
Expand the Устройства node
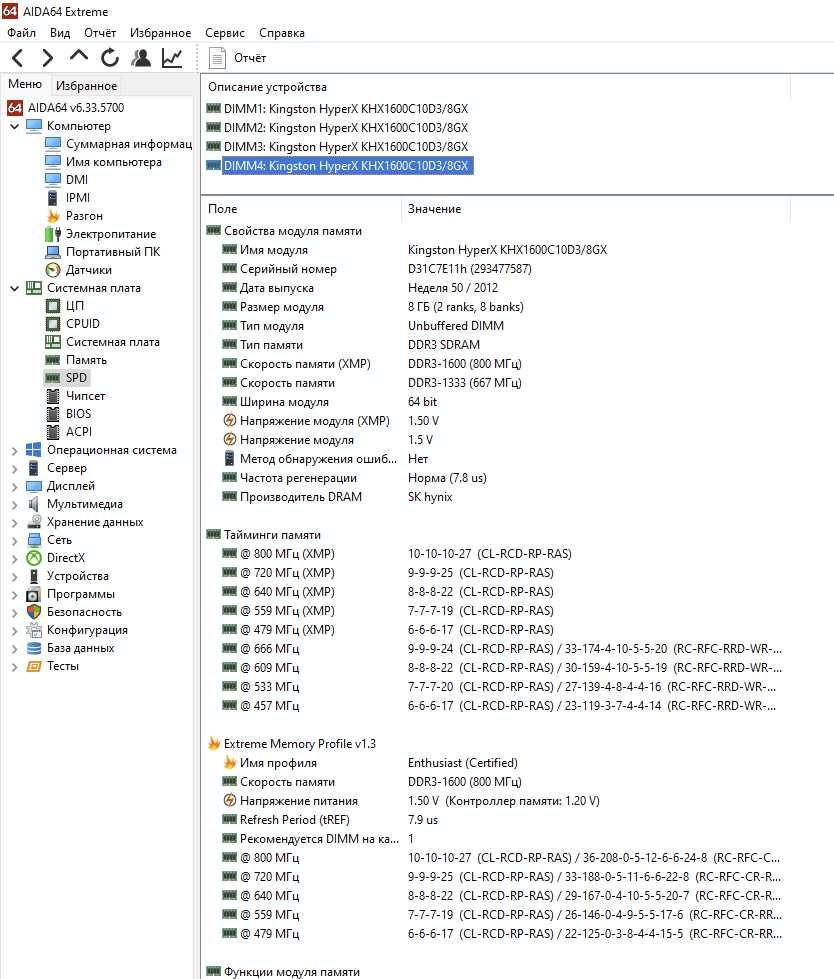14,577
